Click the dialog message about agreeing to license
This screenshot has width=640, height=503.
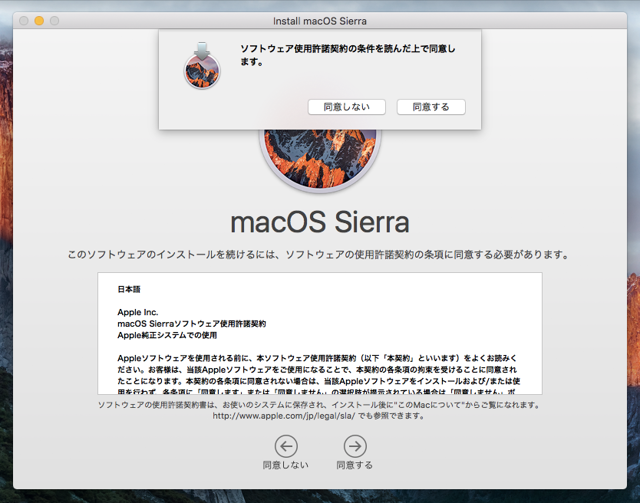[x=348, y=55]
